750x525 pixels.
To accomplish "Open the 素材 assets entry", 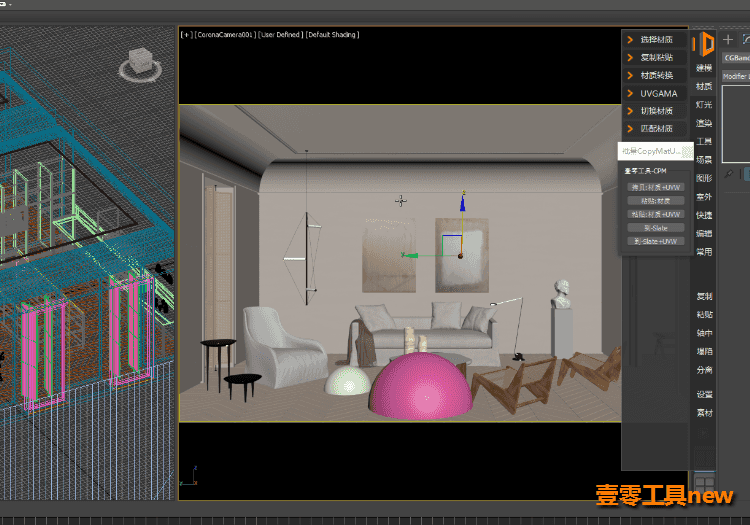I will pos(705,413).
